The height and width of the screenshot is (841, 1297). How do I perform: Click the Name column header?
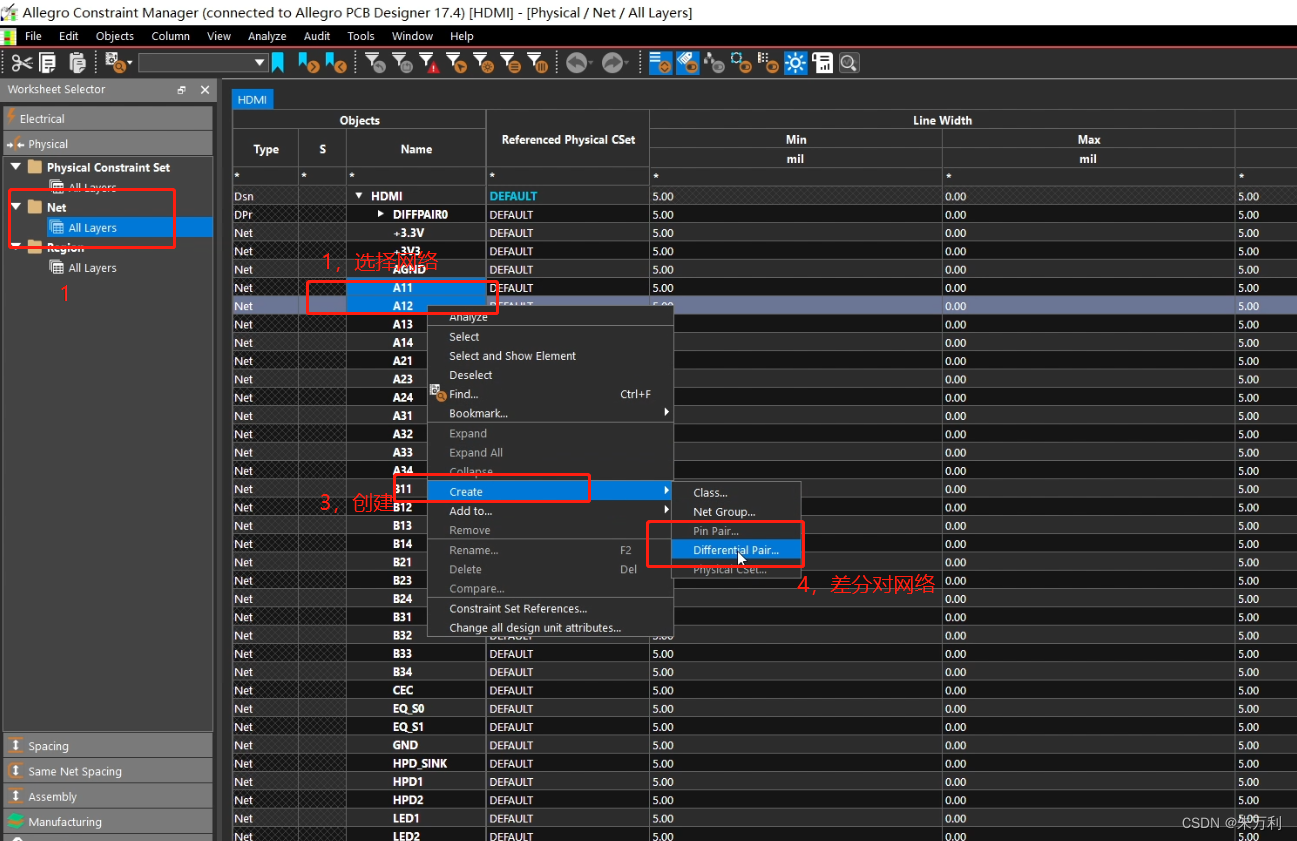click(x=416, y=149)
